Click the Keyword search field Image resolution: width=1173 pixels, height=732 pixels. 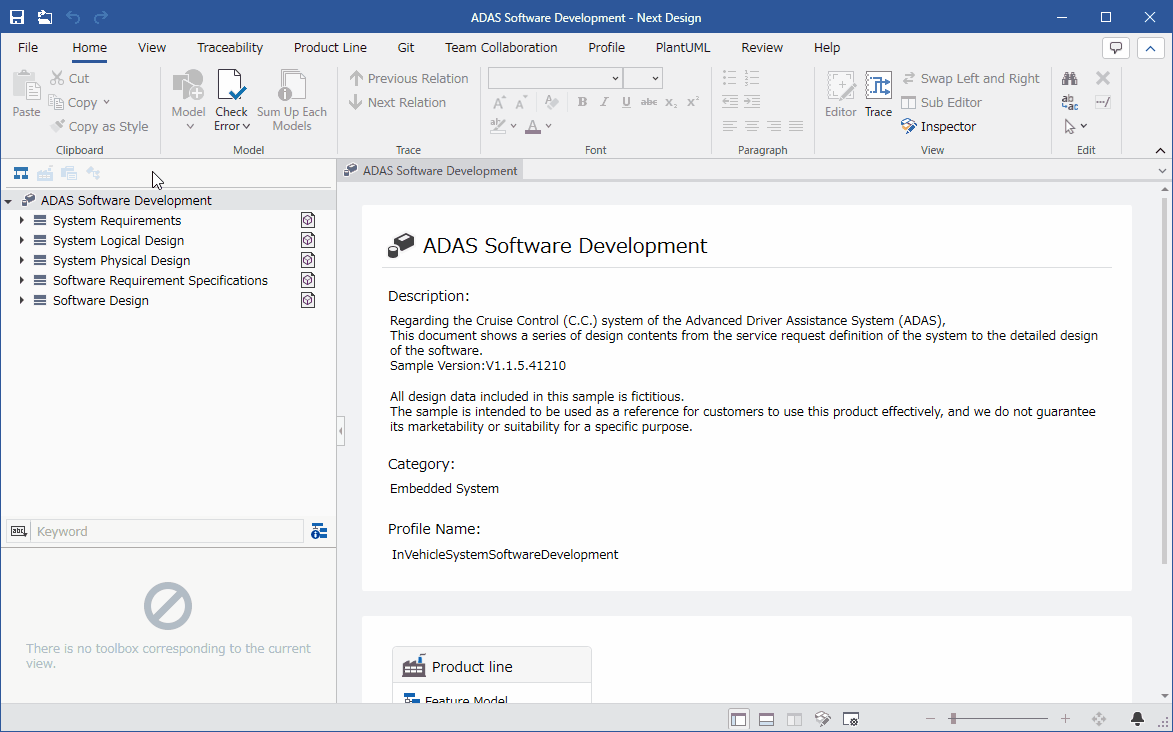click(168, 531)
